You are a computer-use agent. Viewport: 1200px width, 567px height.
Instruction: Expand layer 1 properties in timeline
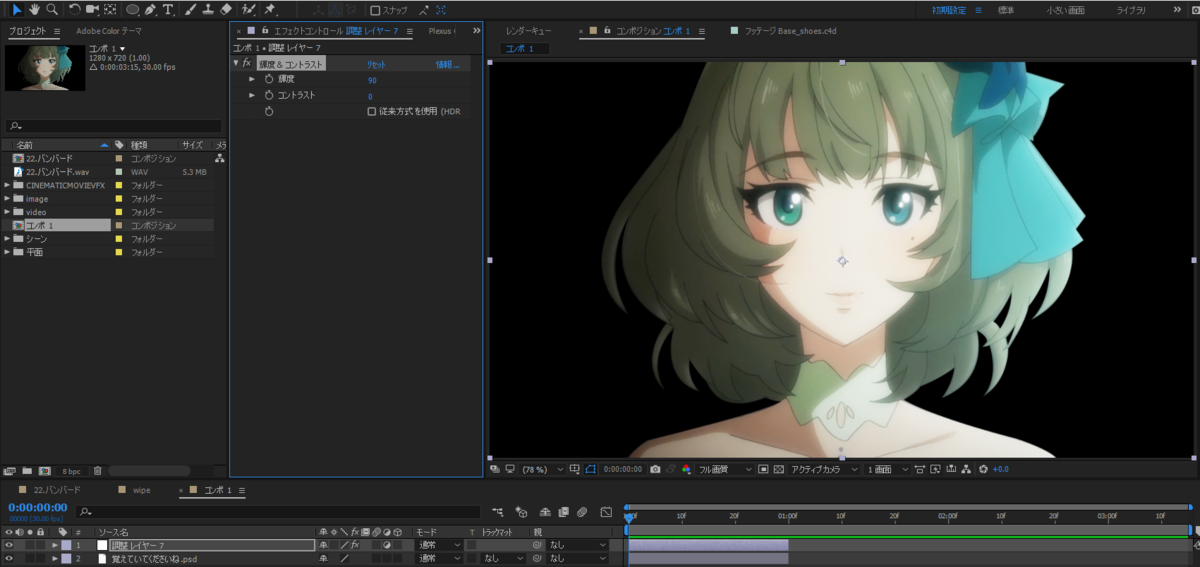pyautogui.click(x=55, y=545)
